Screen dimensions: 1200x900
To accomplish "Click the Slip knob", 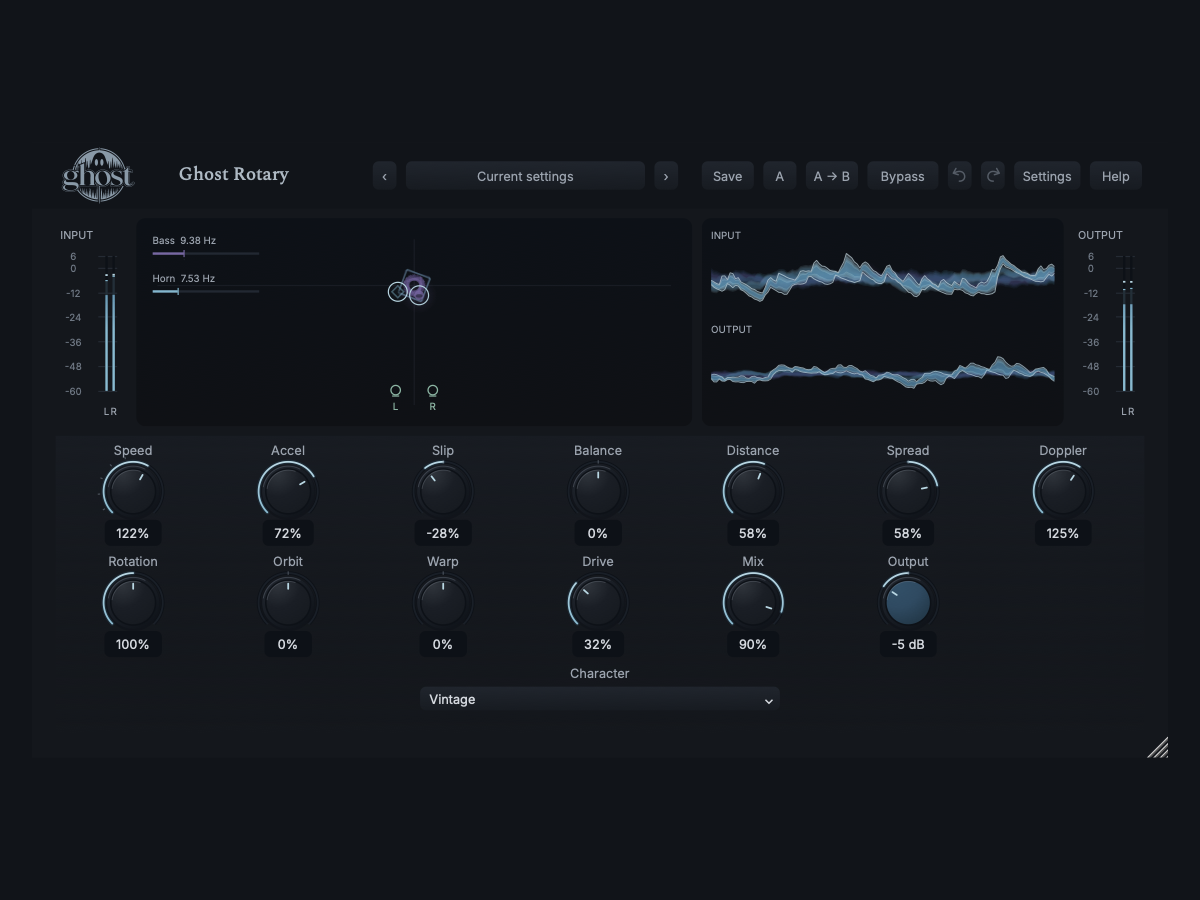I will click(443, 491).
